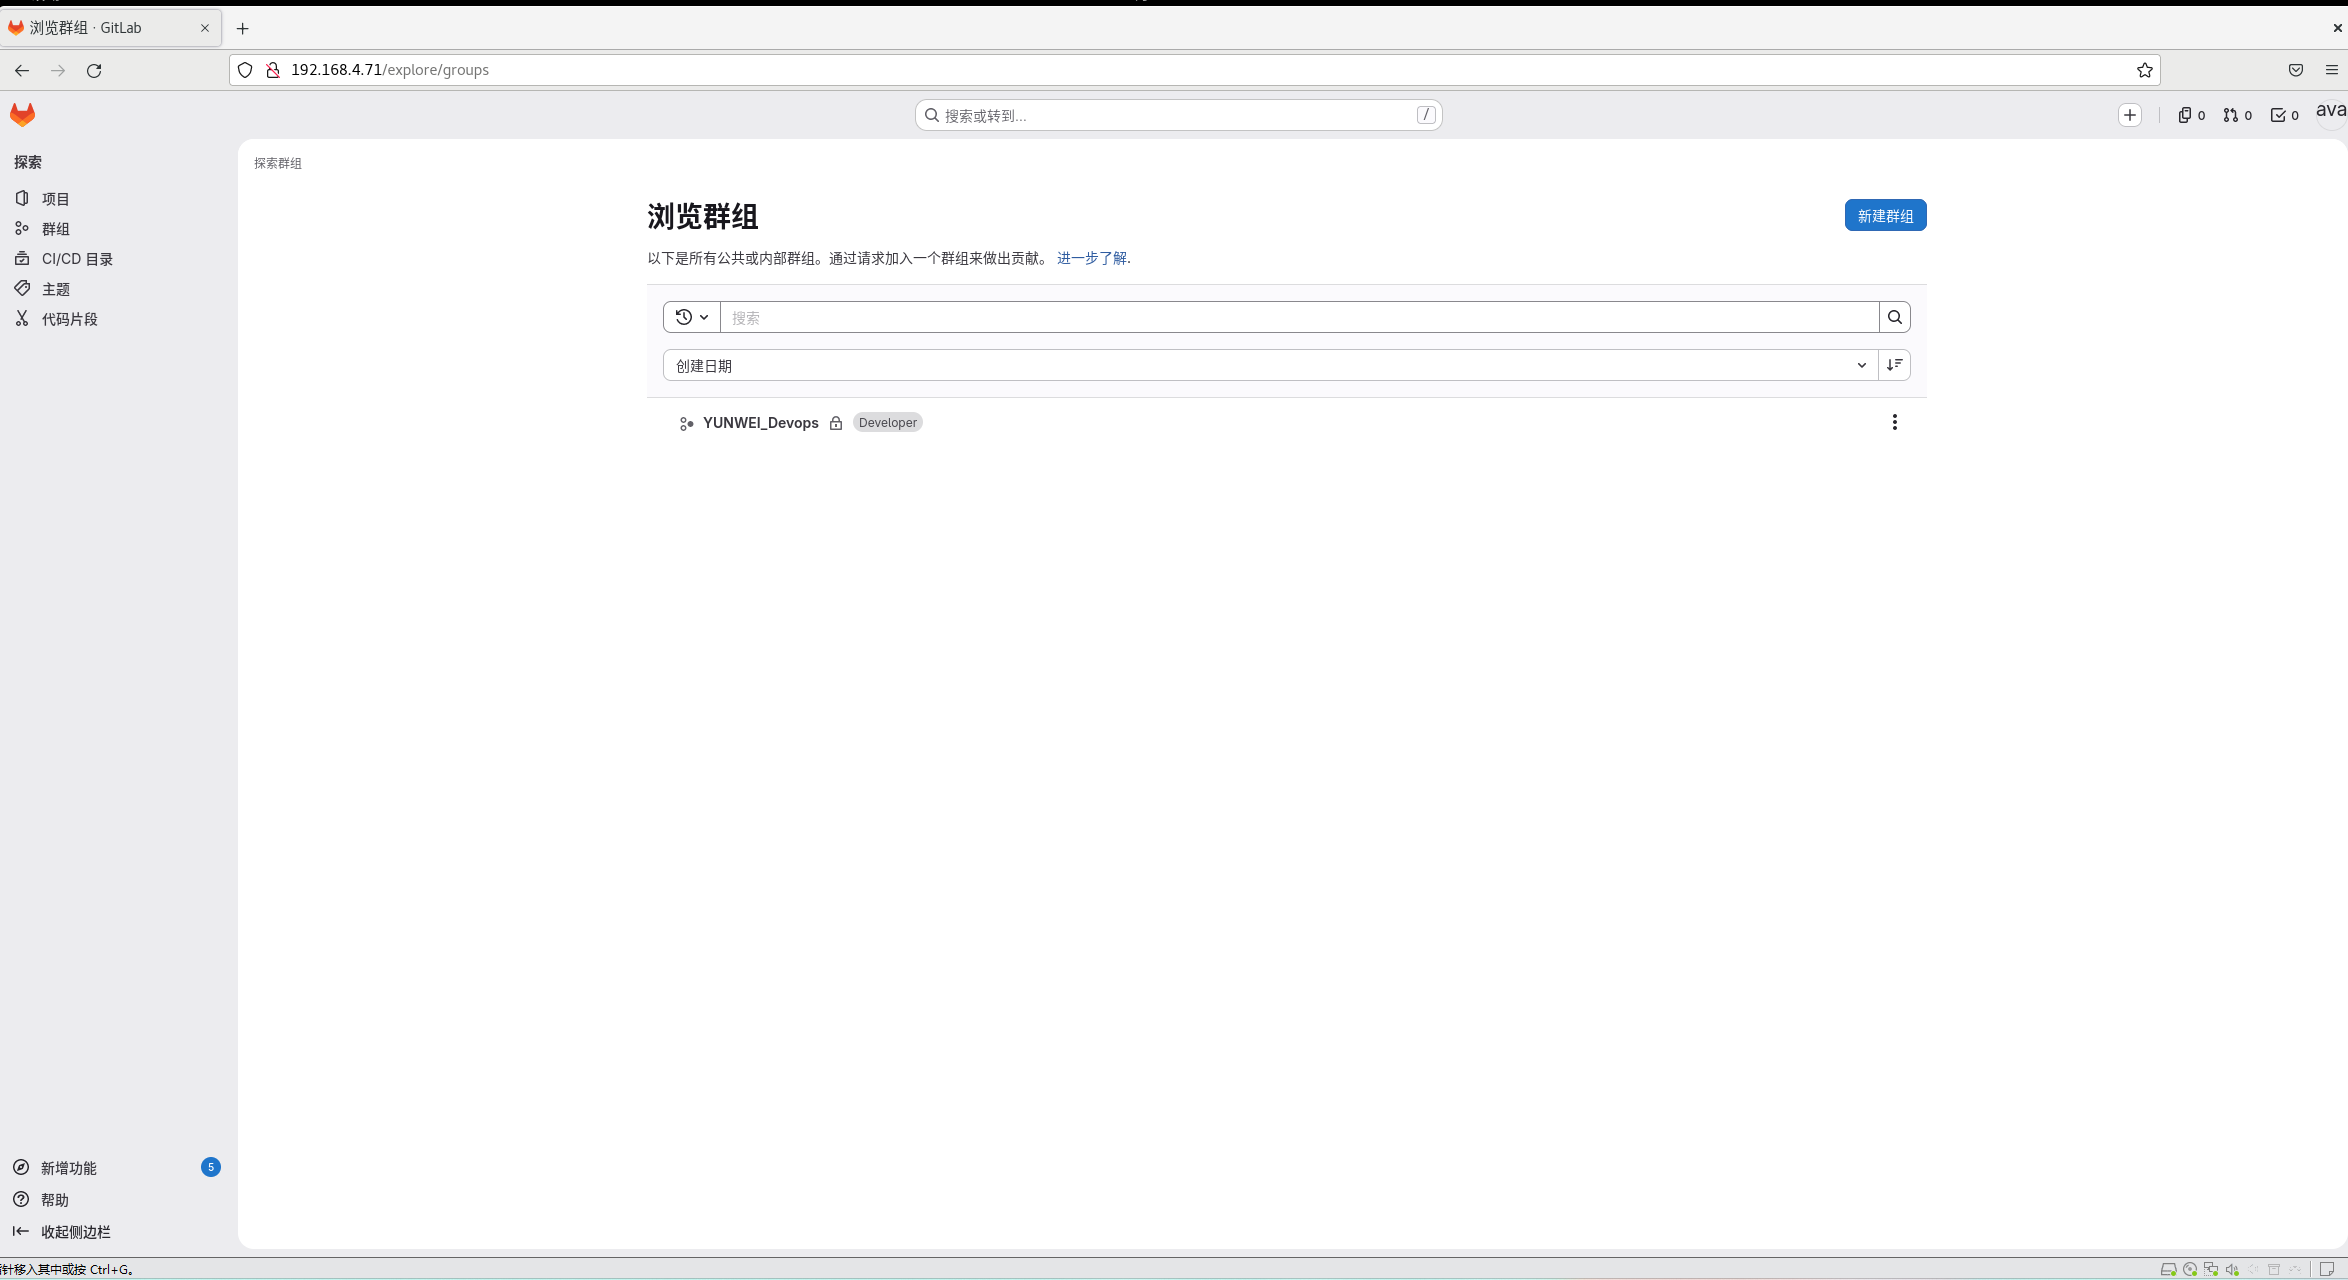This screenshot has height=1280, width=2348.
Task: Open the YUNWEI_Devops group
Action: pos(760,423)
